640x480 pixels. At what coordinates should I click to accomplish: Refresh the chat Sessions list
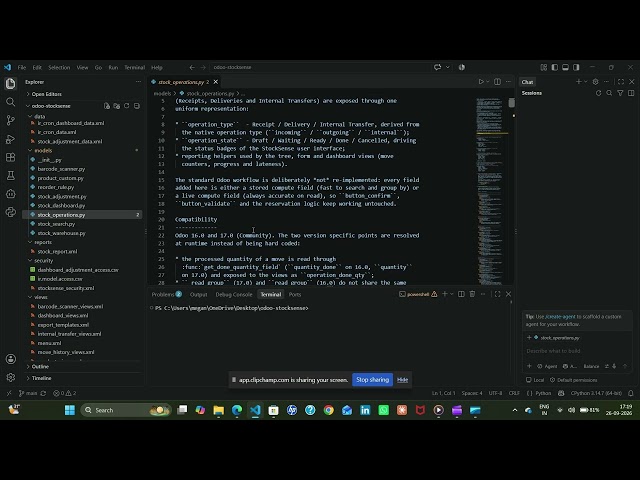[x=598, y=93]
